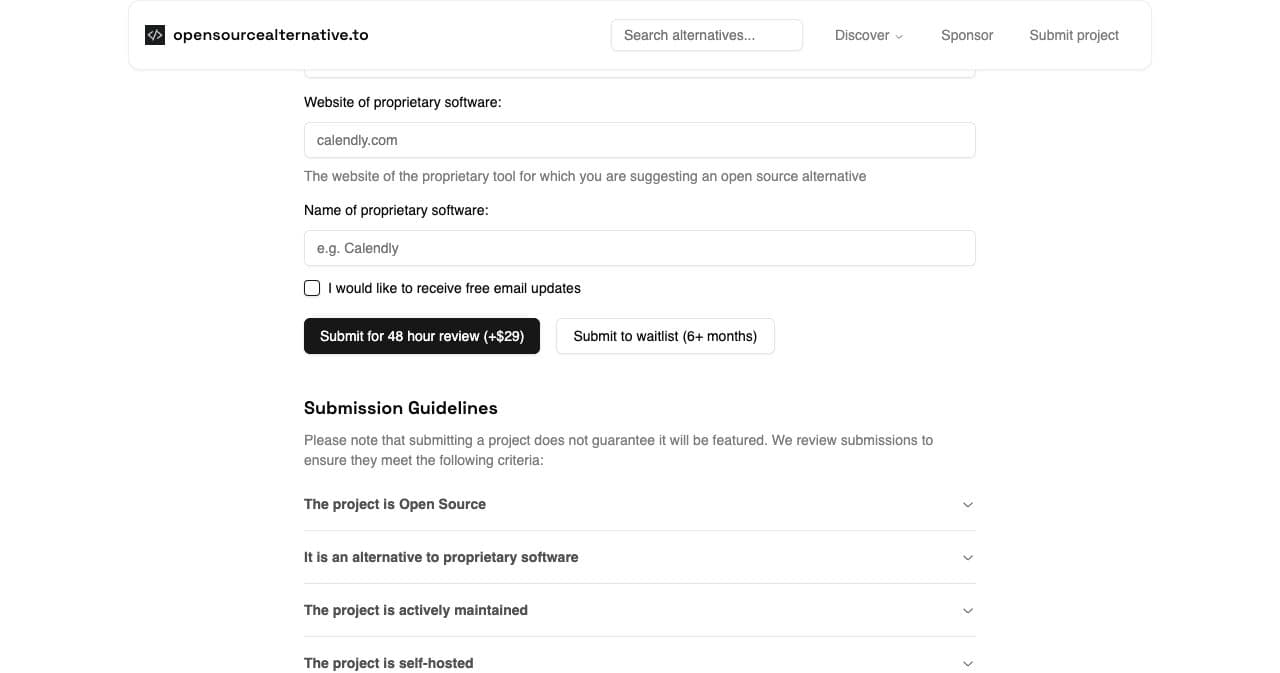Open the Submit project page
The image size is (1280, 673).
(1074, 35)
